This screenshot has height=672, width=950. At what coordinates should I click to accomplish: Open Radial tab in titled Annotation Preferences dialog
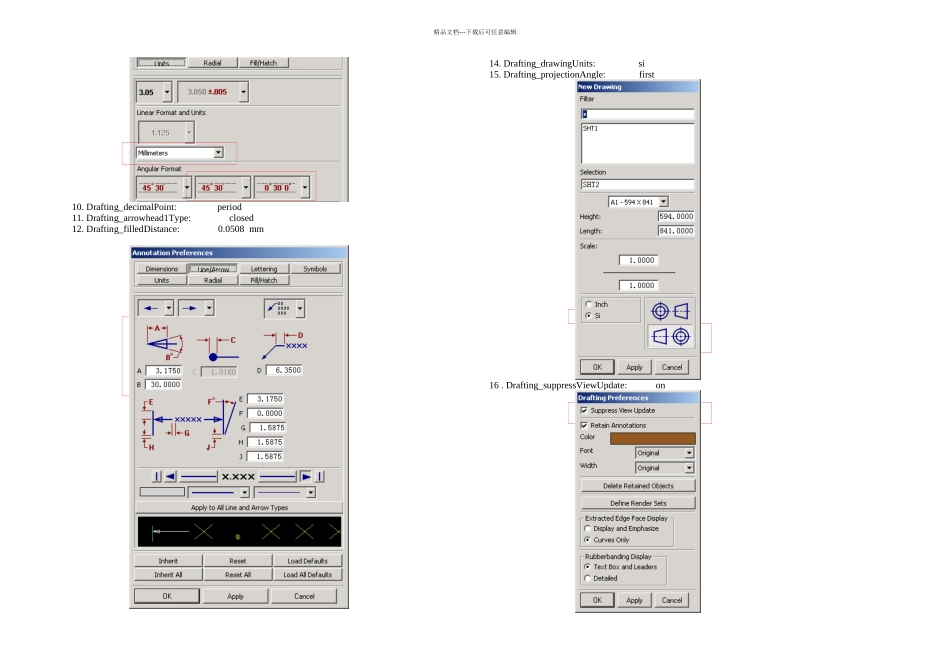pos(213,281)
